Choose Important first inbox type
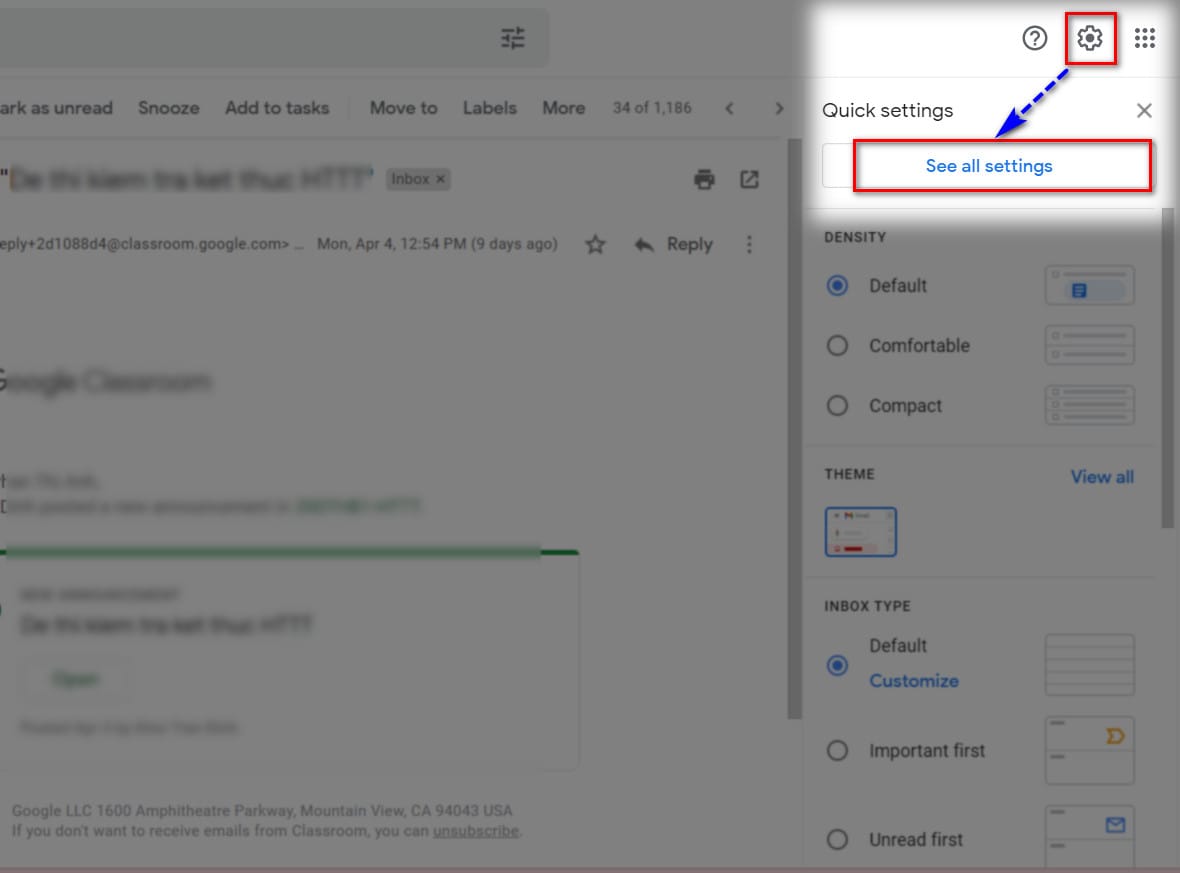The width and height of the screenshot is (1180, 873). pyautogui.click(x=837, y=750)
